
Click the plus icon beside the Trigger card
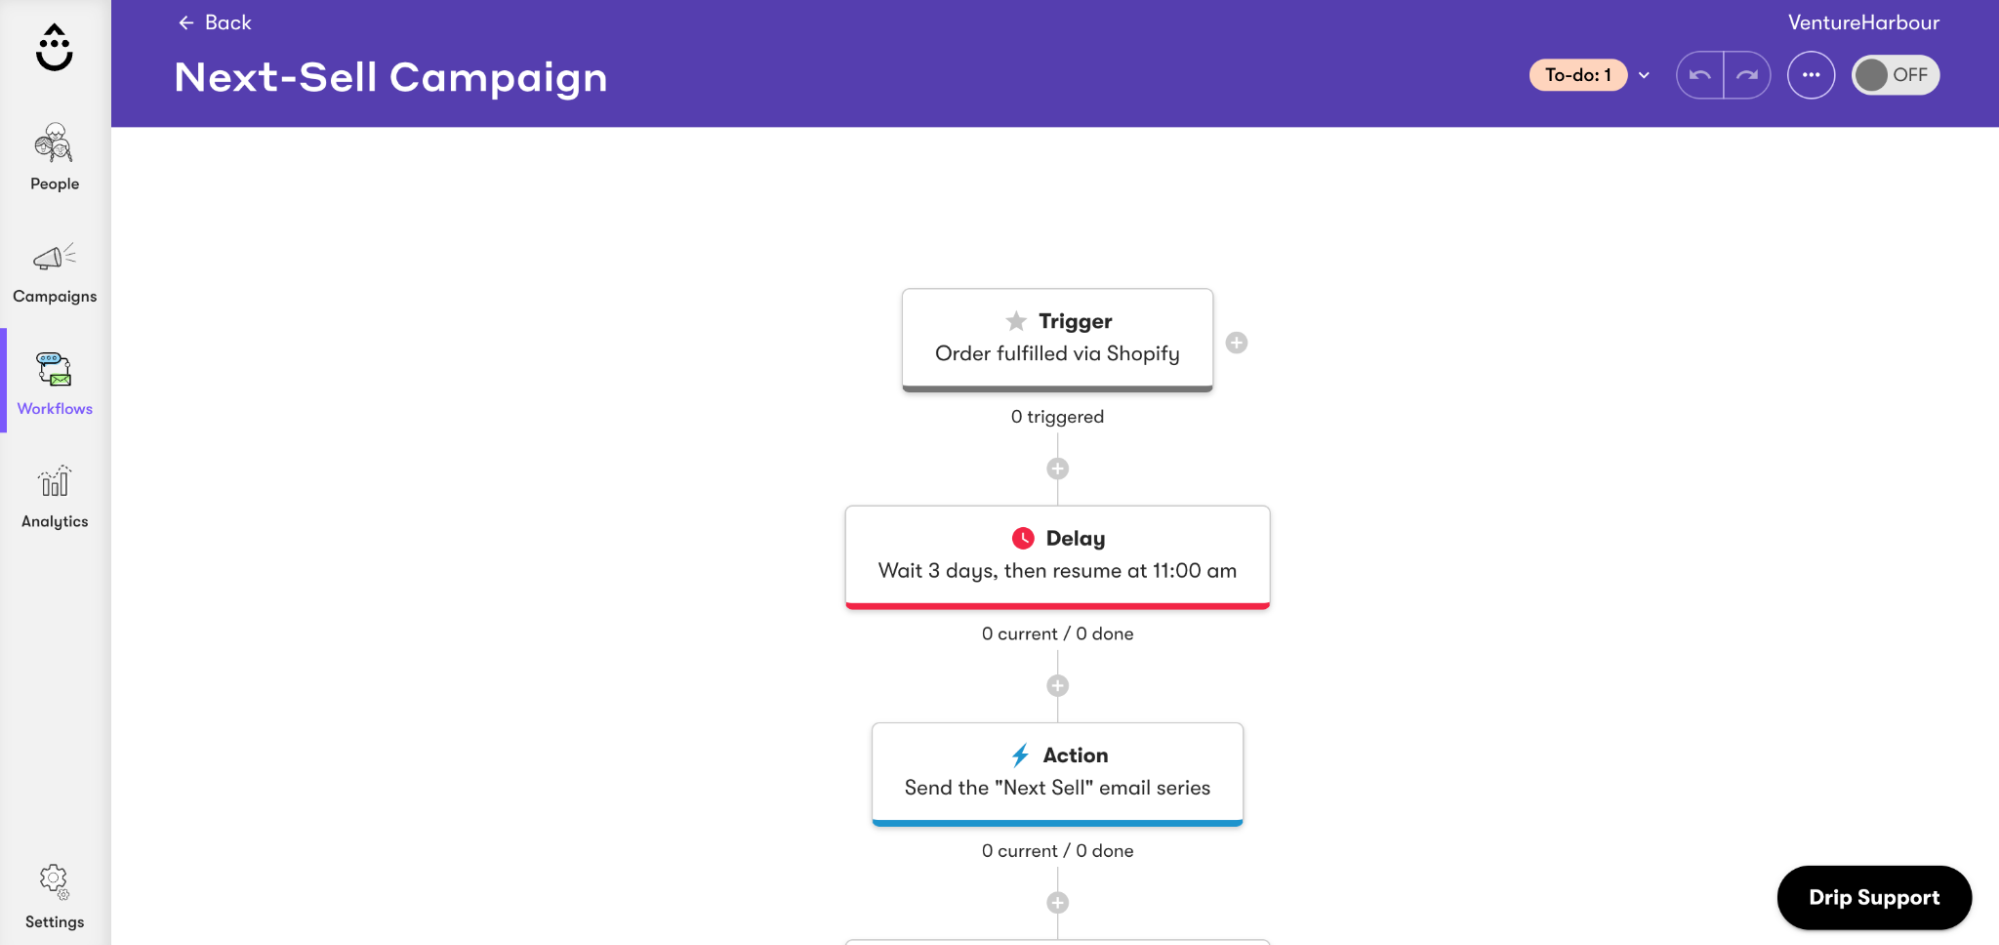pyautogui.click(x=1237, y=342)
